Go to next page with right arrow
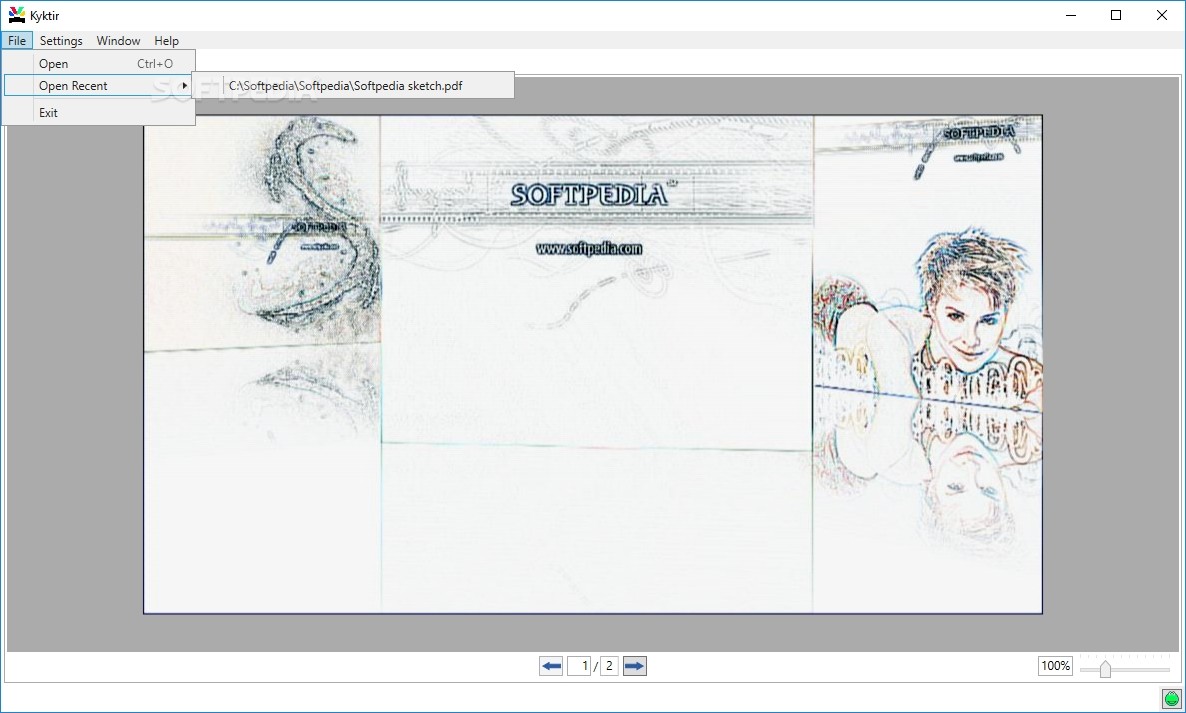The image size is (1186, 713). coord(635,666)
